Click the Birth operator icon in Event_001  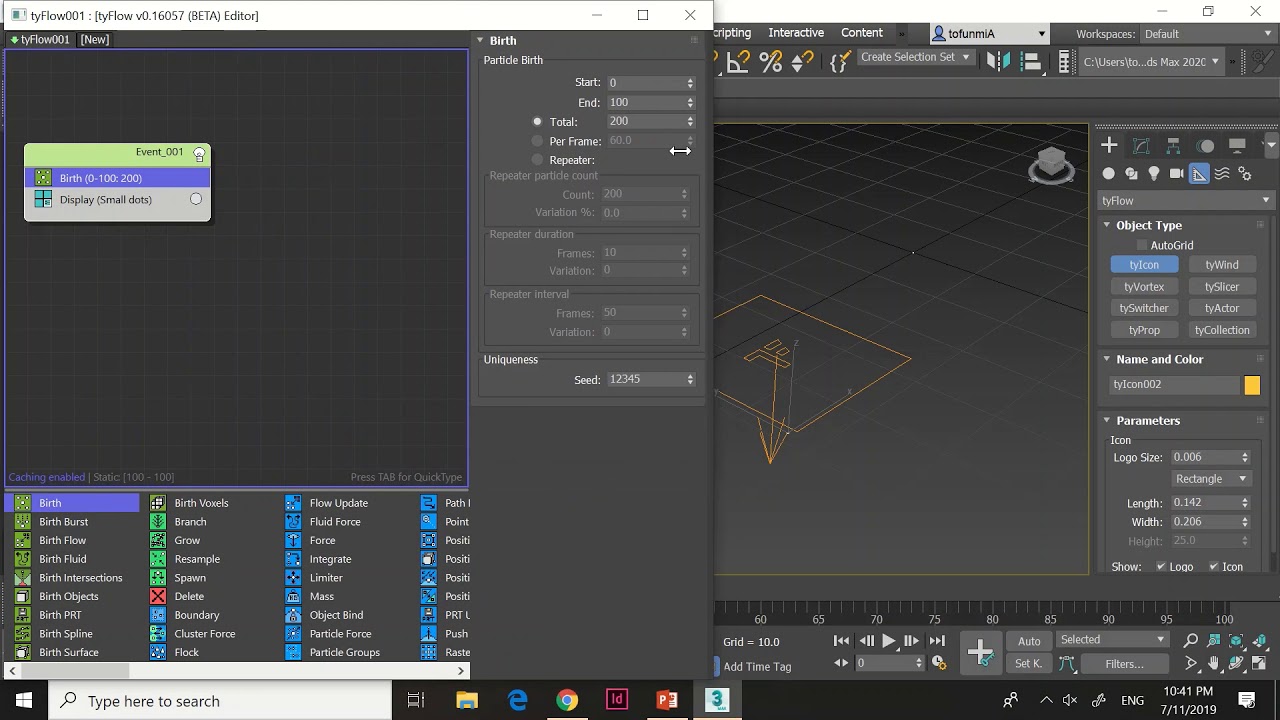point(43,178)
